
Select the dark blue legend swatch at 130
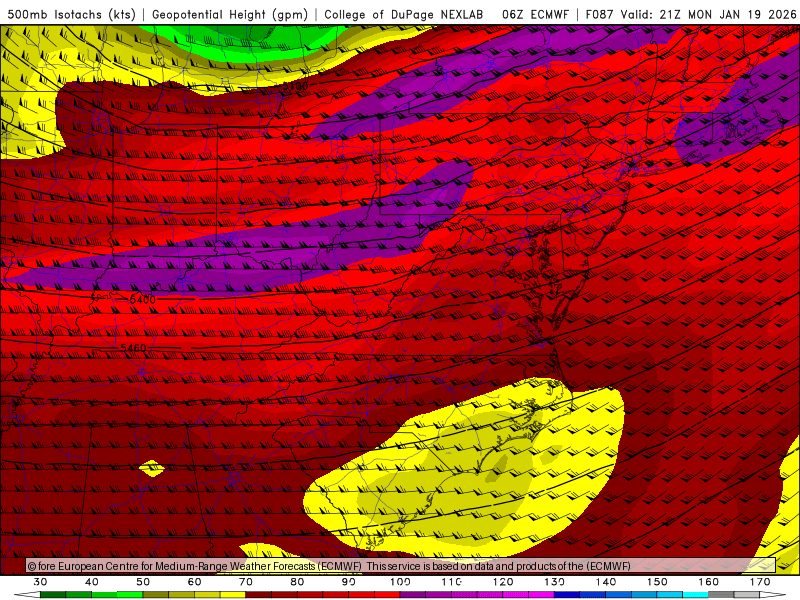(x=567, y=595)
